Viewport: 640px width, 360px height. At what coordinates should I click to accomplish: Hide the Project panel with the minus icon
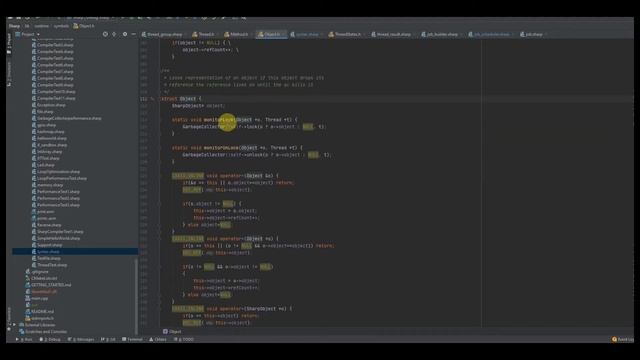pos(133,34)
